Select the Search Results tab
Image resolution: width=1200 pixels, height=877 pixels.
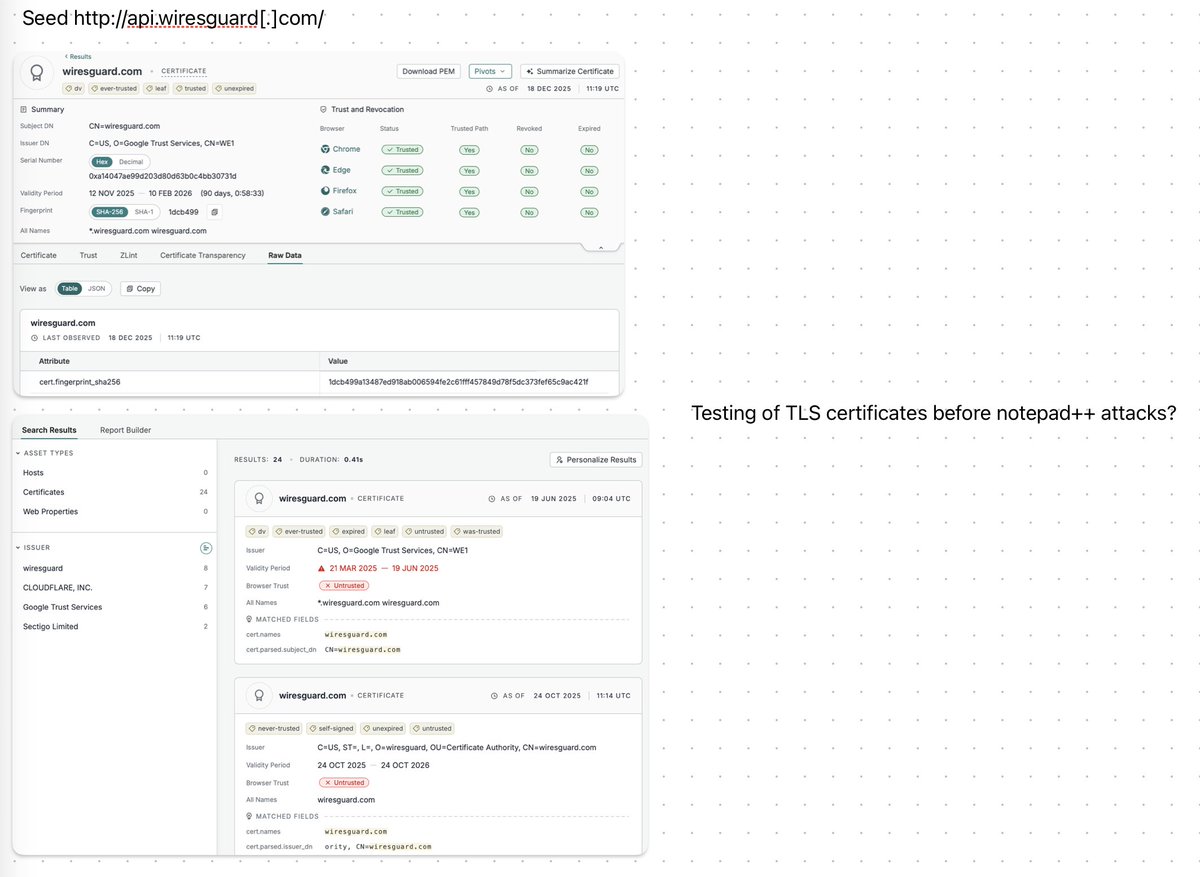(49, 430)
